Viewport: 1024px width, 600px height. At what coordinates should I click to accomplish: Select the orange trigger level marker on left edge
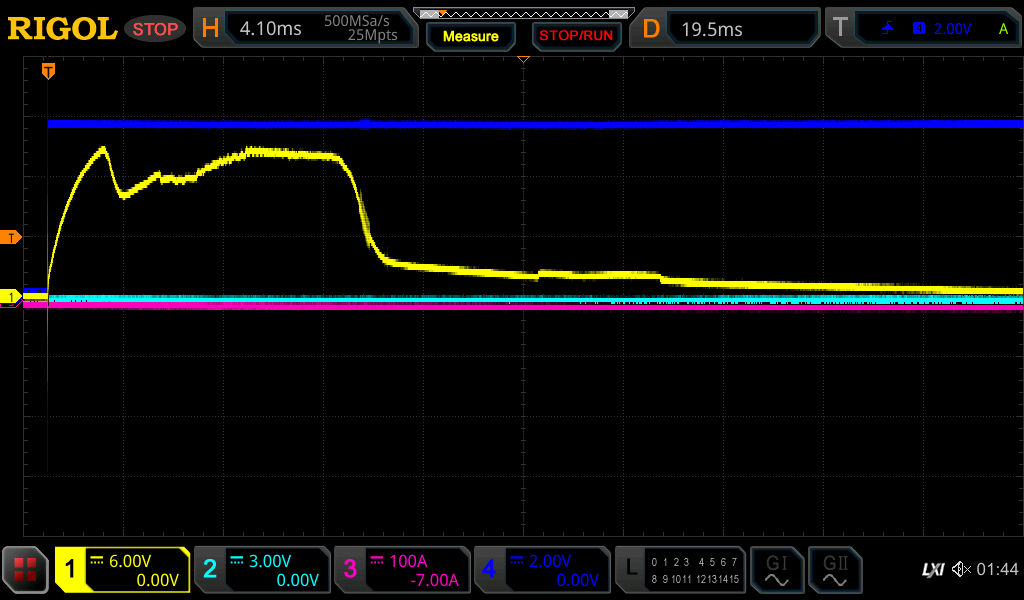tap(12, 237)
